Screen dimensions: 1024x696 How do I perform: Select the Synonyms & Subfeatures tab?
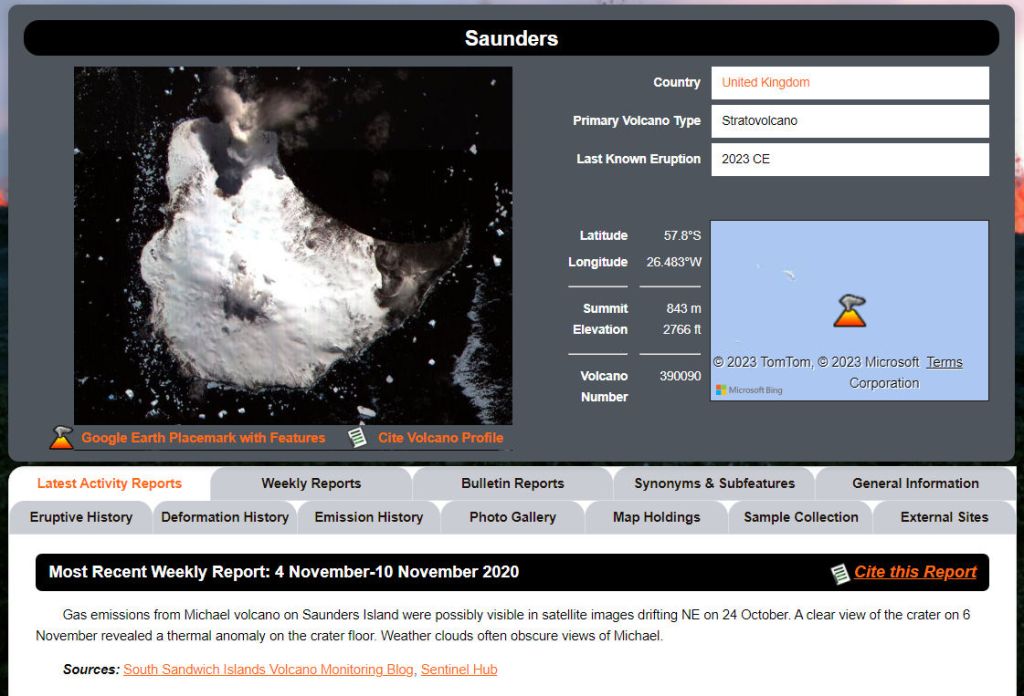coord(714,483)
